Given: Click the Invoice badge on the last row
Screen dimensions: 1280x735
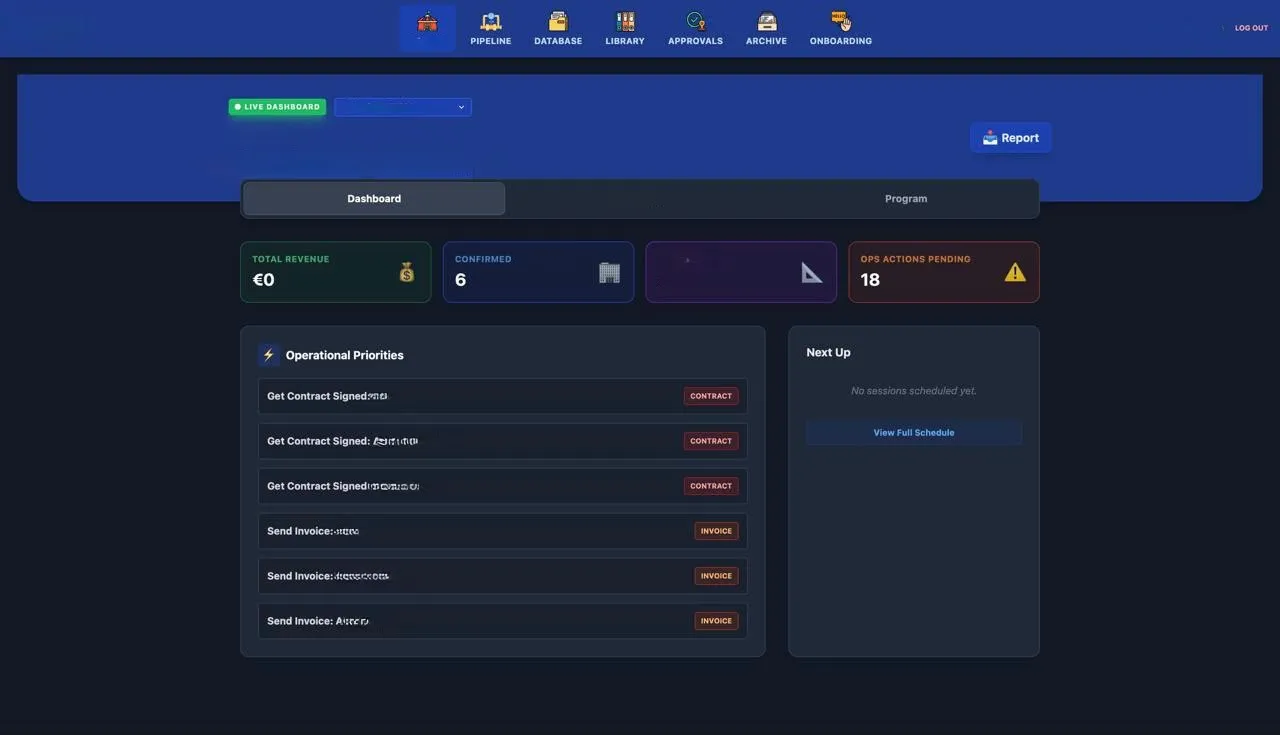Looking at the screenshot, I should (716, 621).
